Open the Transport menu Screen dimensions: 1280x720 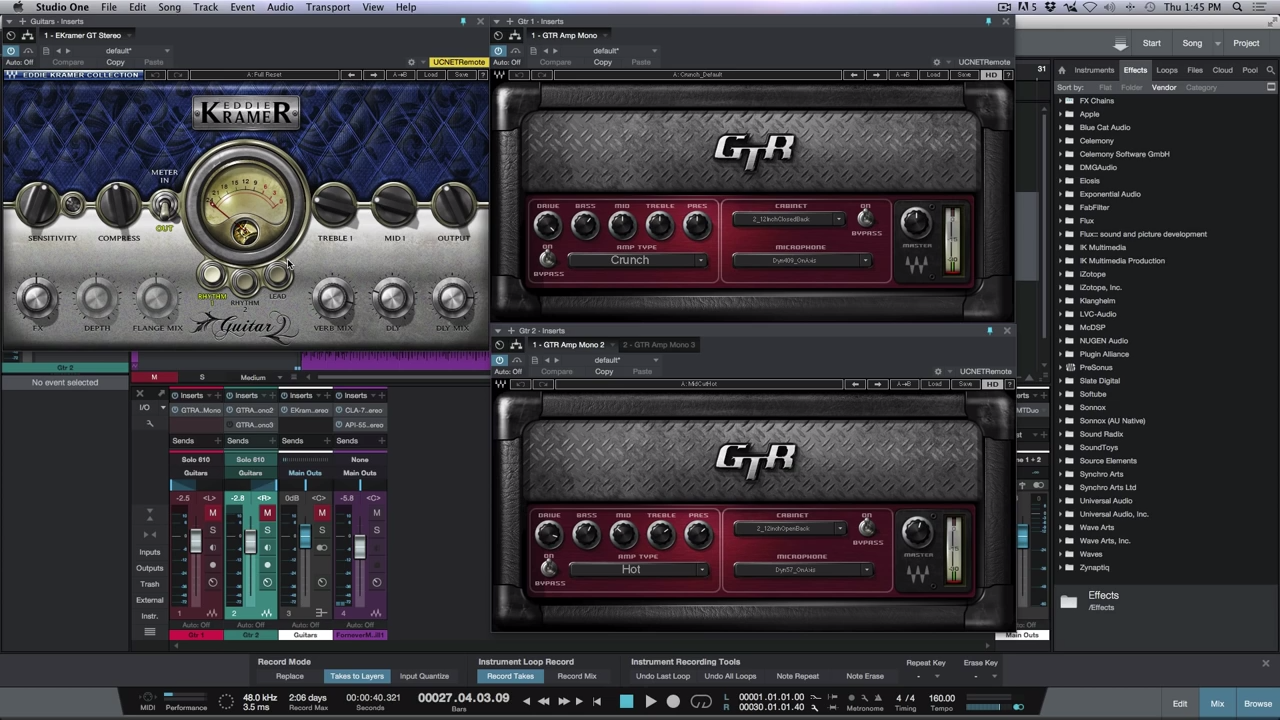tap(328, 7)
